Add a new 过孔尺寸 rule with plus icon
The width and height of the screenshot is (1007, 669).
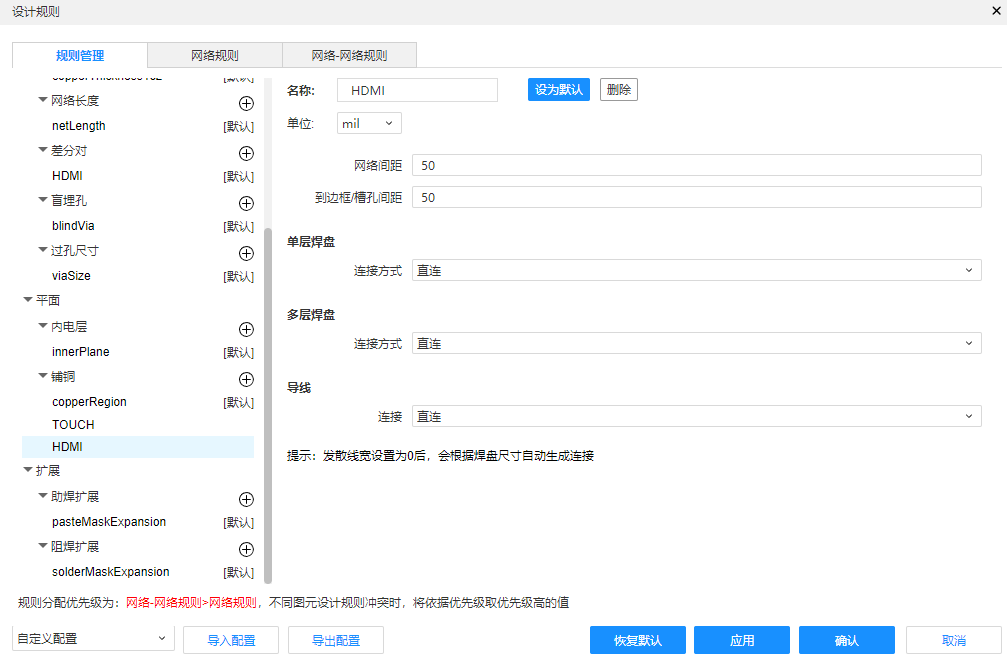pyautogui.click(x=246, y=254)
